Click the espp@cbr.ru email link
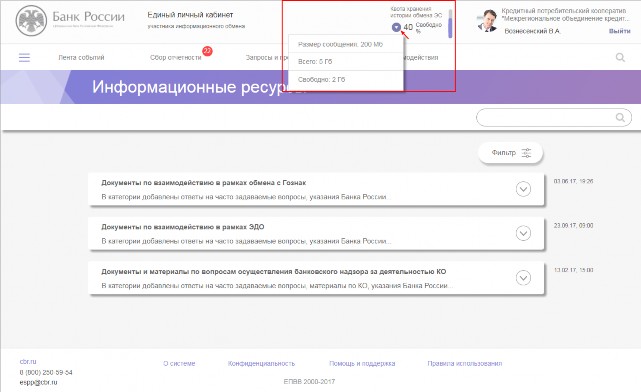This screenshot has height=392, width=641. pos(38,383)
